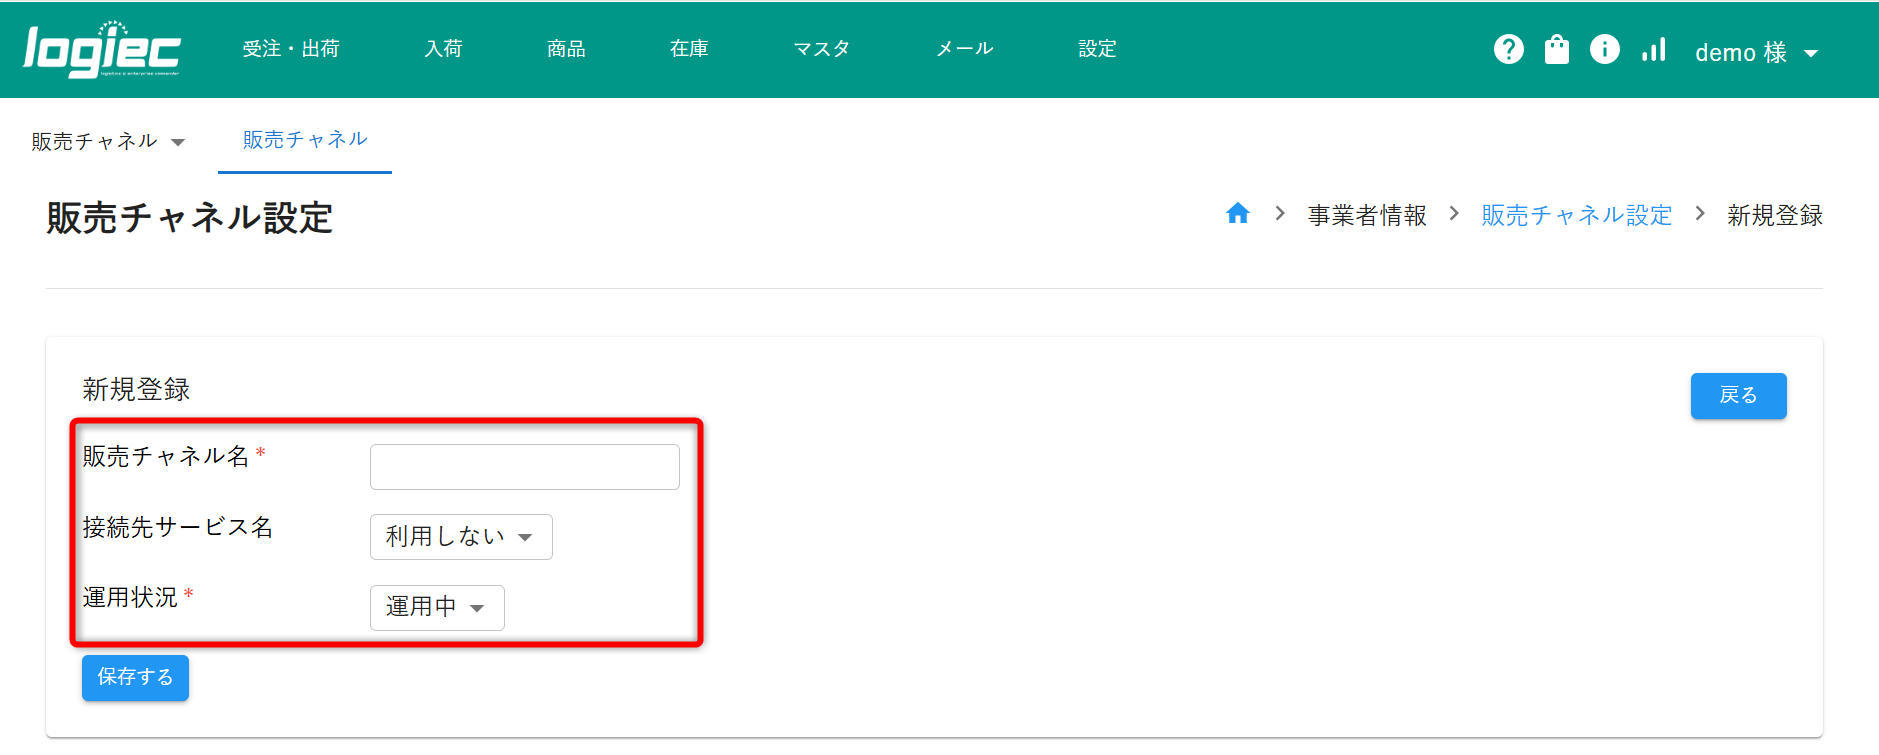
Task: Go to home via breadcrumb house icon
Action: (1237, 214)
